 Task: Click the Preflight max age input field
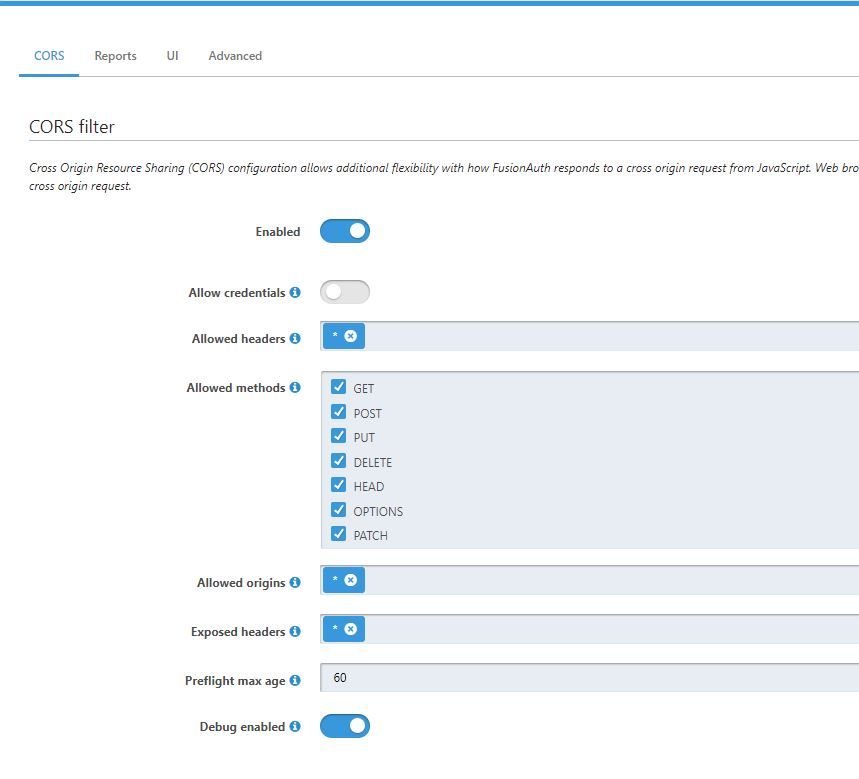tap(590, 678)
